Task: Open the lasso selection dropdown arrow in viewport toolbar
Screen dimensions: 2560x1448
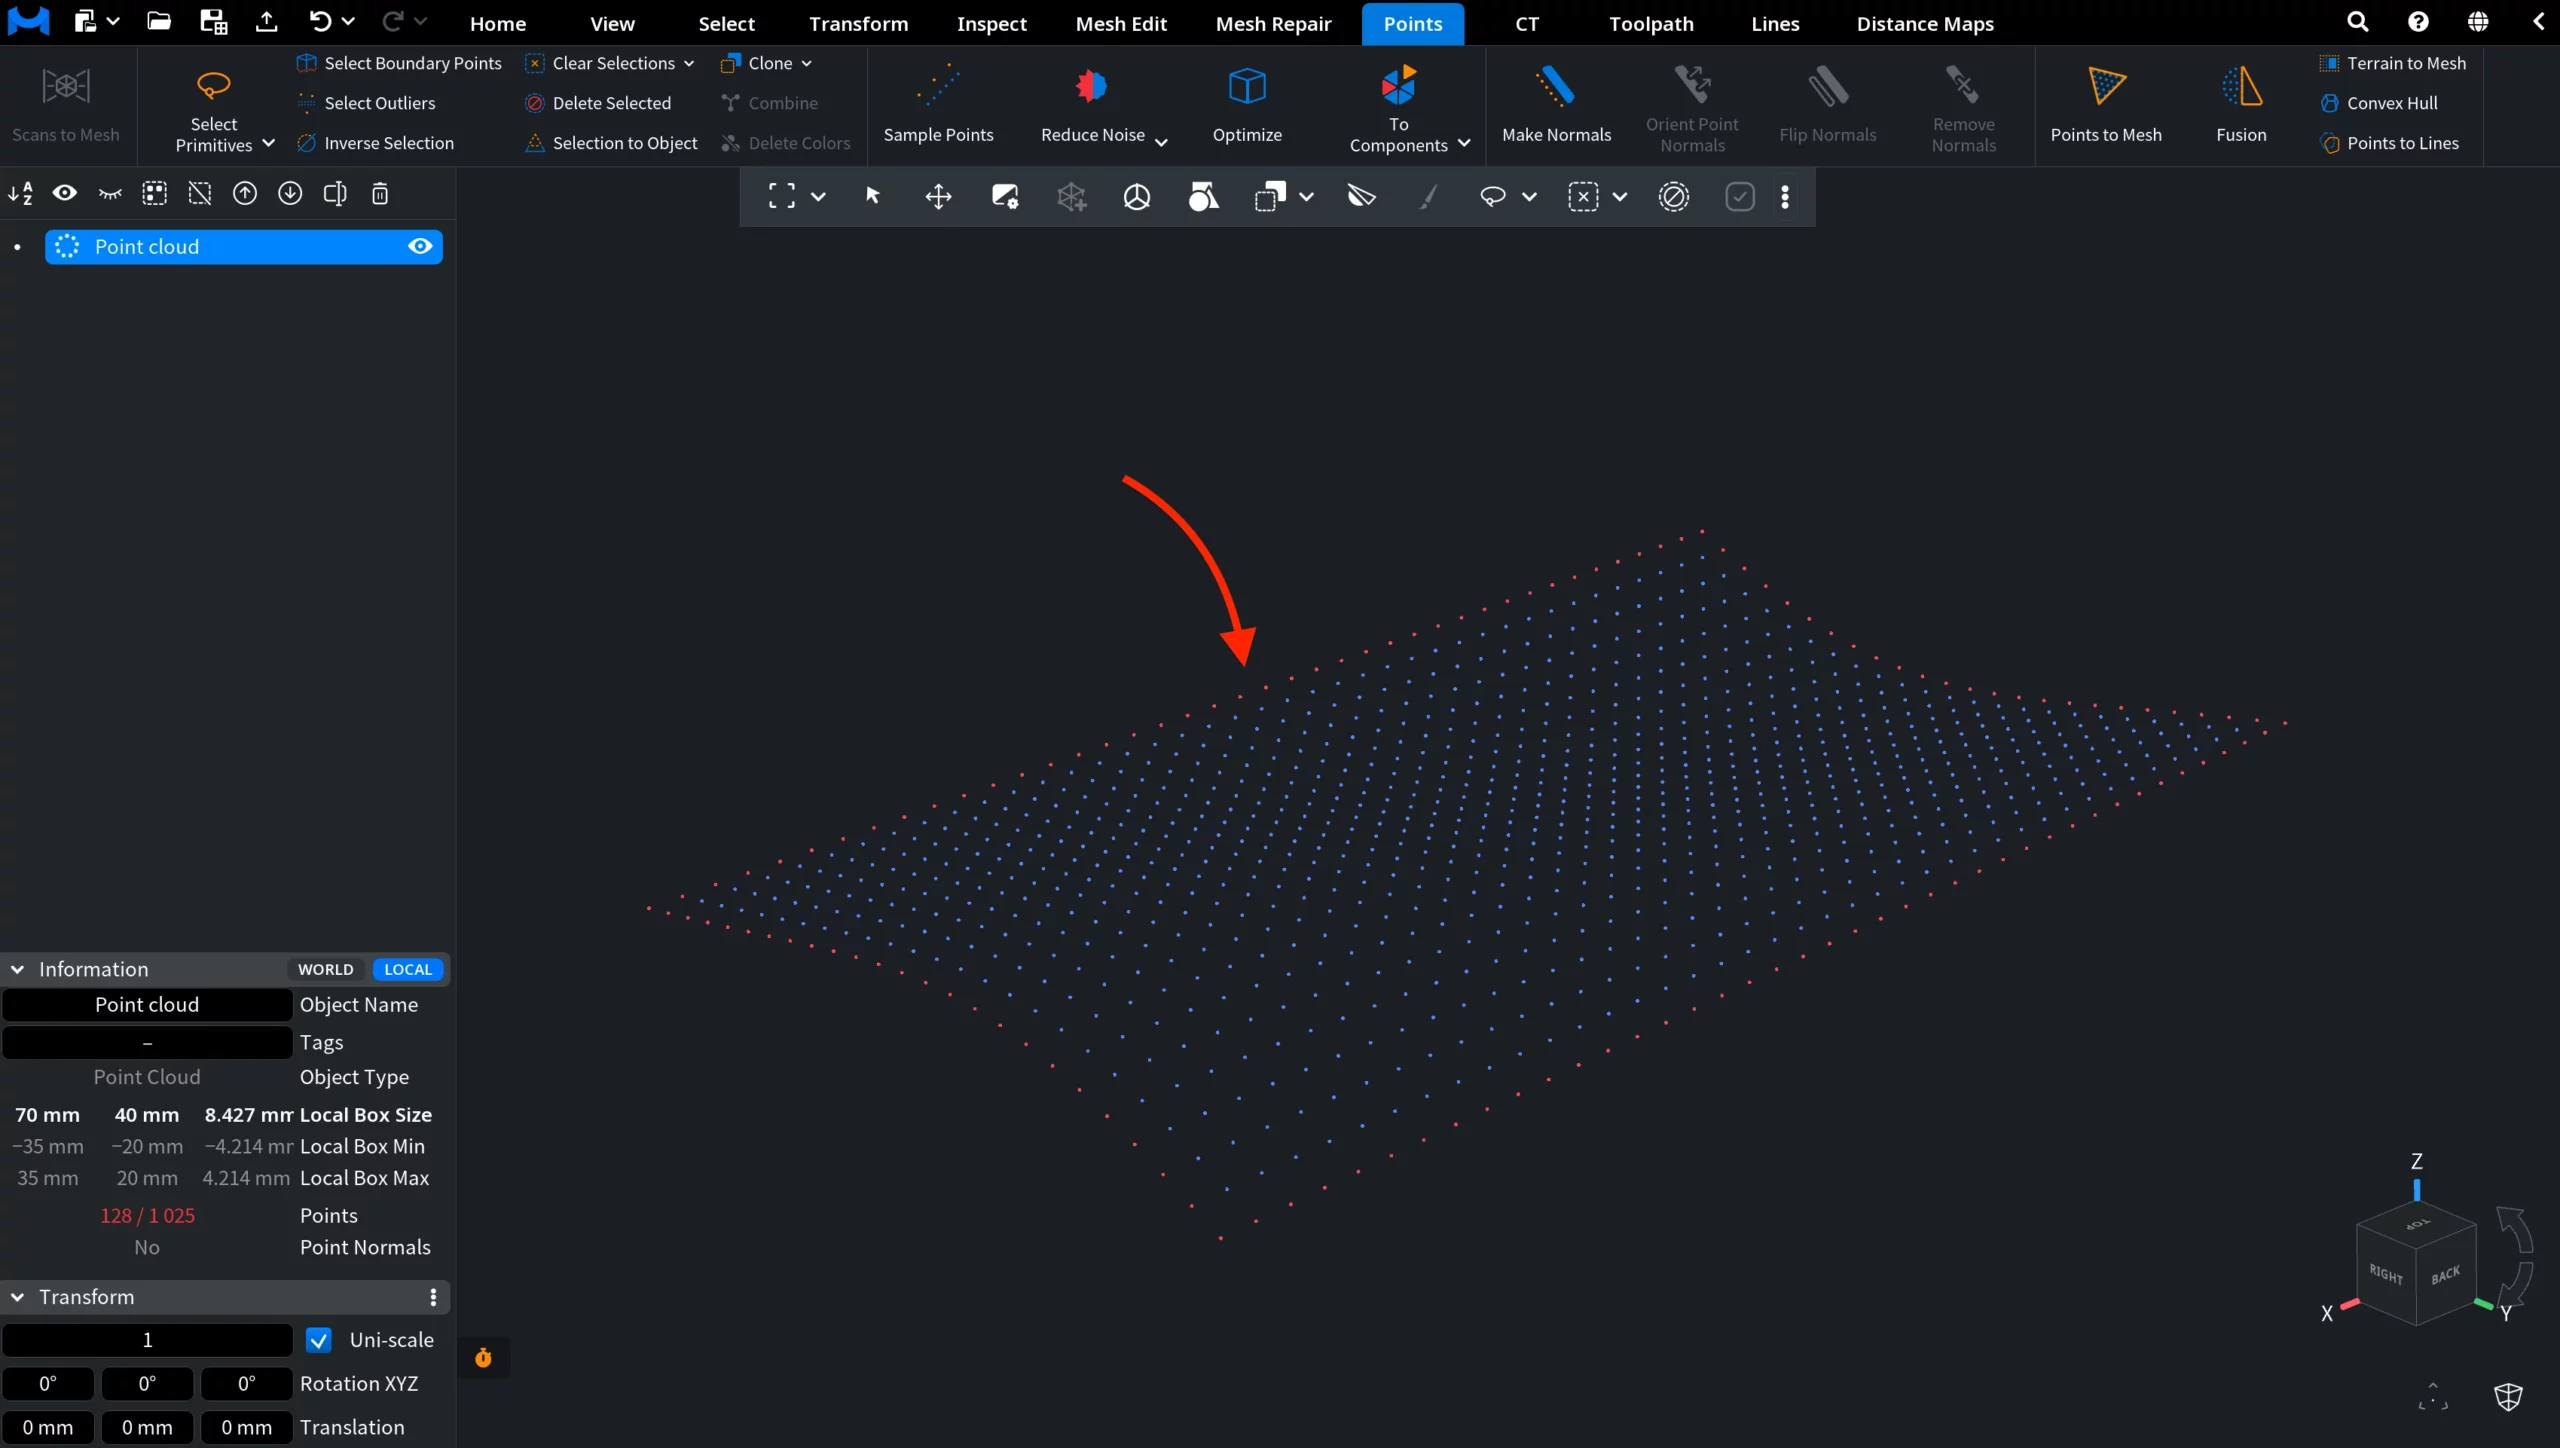Action: click(1529, 197)
